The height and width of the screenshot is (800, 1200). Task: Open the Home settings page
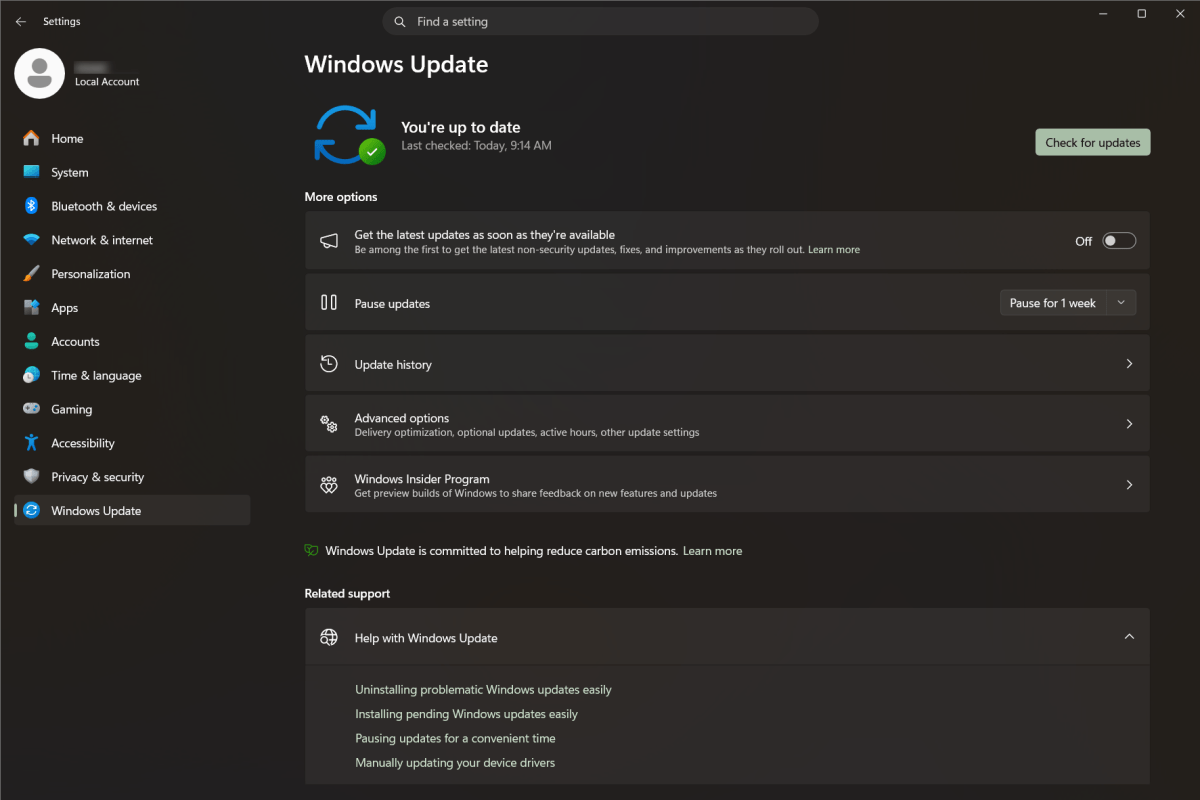click(132, 138)
